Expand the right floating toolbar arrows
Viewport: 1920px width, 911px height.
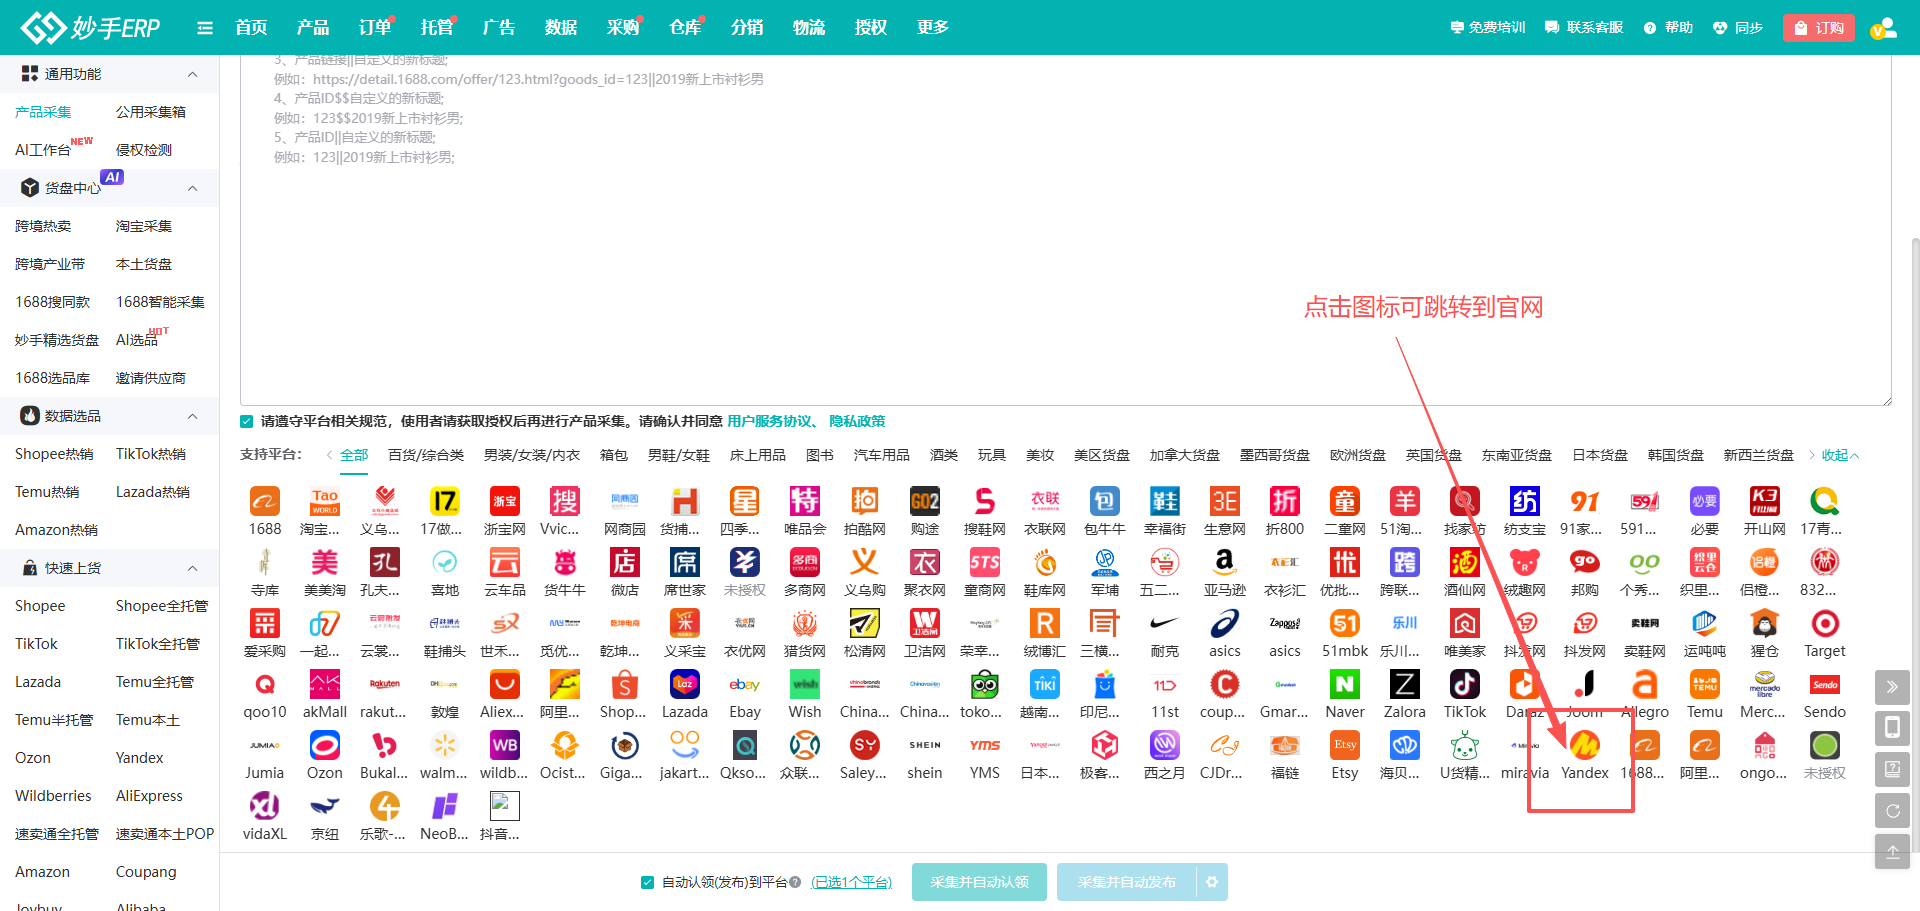click(1892, 687)
